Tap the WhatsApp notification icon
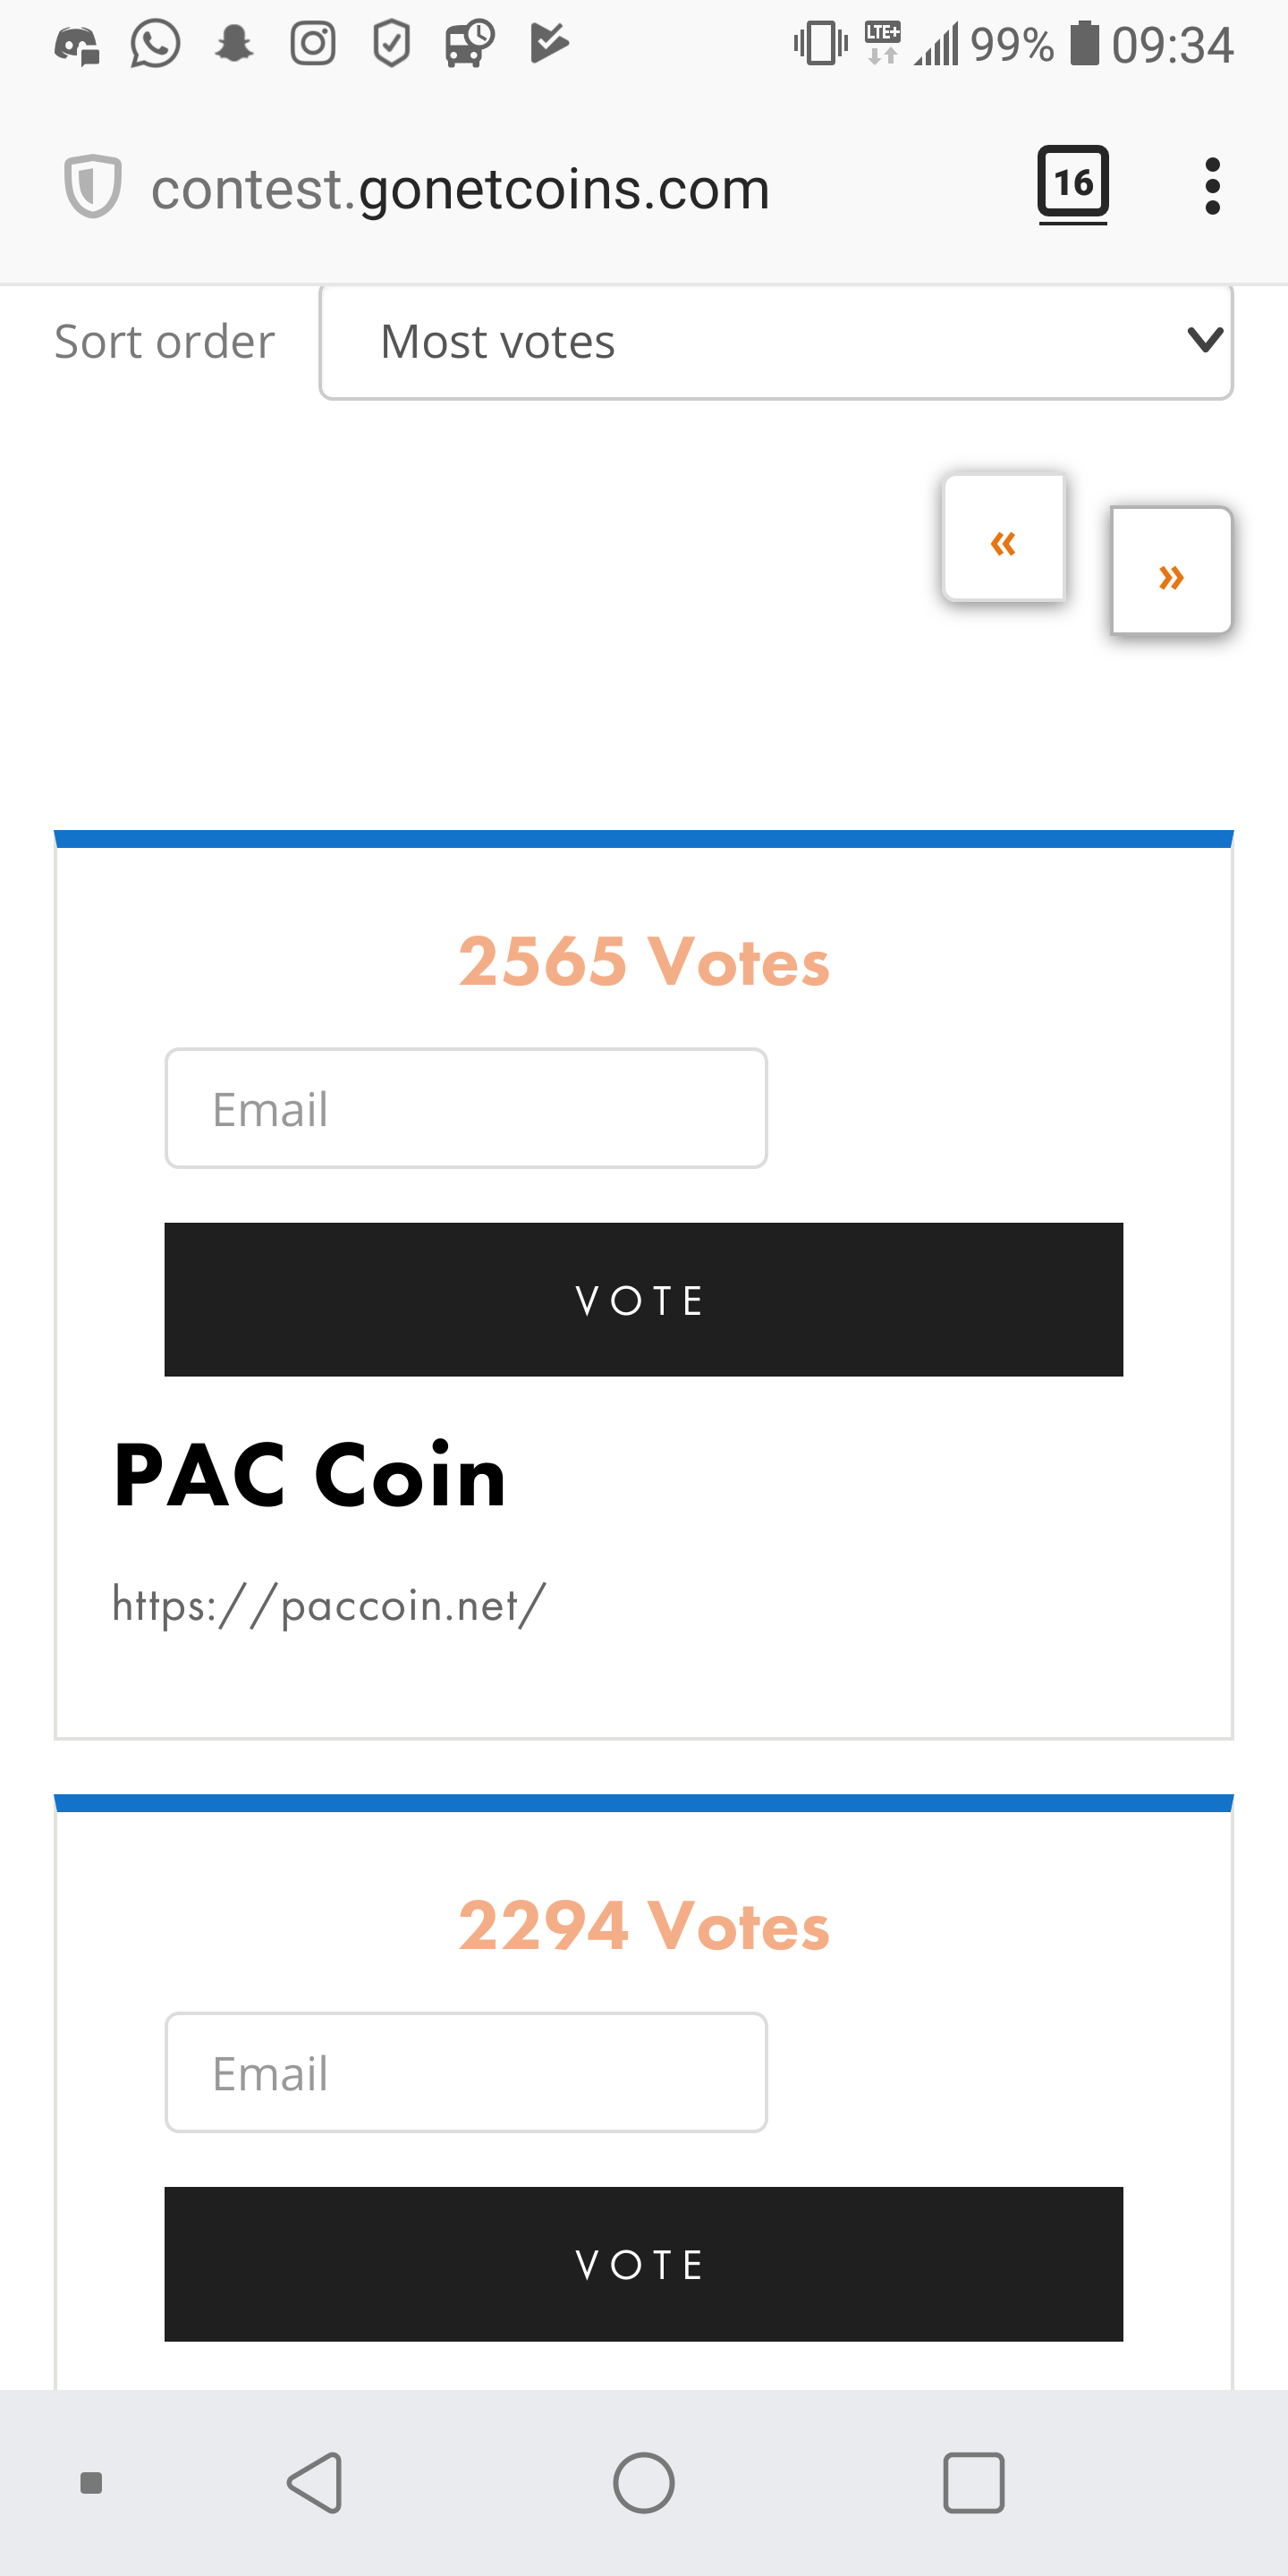Viewport: 1288px width, 2576px height. (x=155, y=44)
